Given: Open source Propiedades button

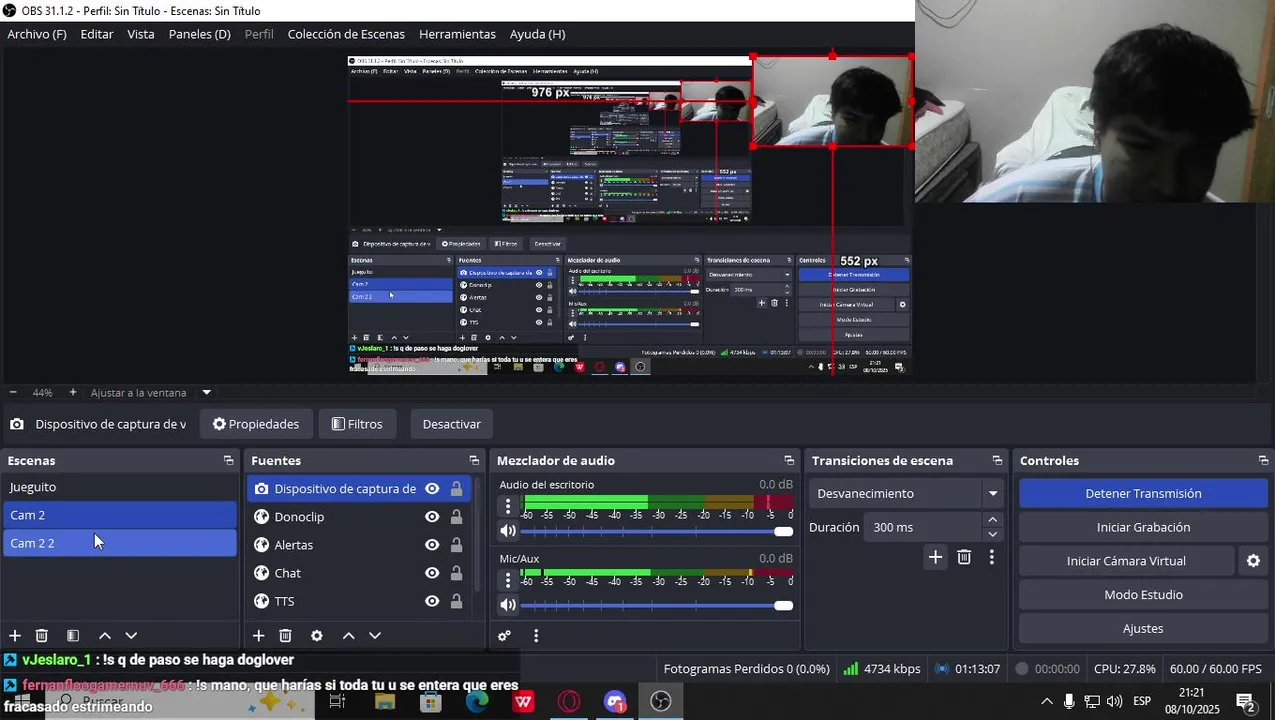Looking at the screenshot, I should 256,424.
